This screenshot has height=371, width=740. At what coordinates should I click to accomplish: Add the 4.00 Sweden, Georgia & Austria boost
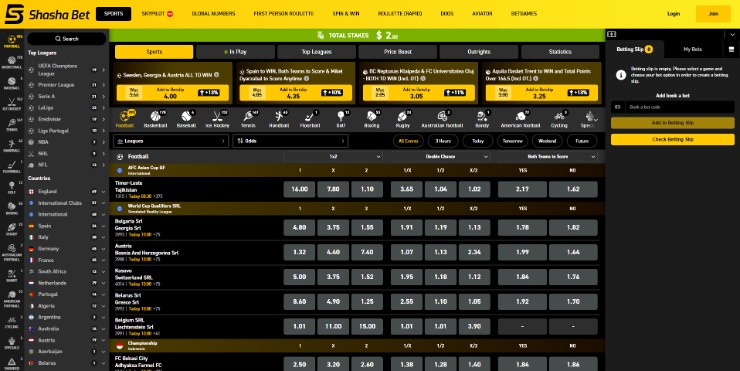pyautogui.click(x=173, y=93)
